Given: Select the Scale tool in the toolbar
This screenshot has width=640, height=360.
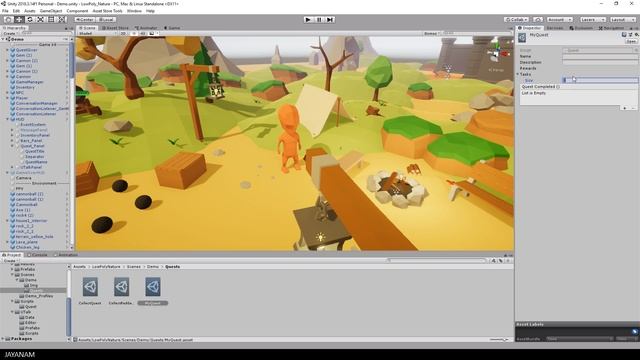Looking at the screenshot, I should (40, 19).
